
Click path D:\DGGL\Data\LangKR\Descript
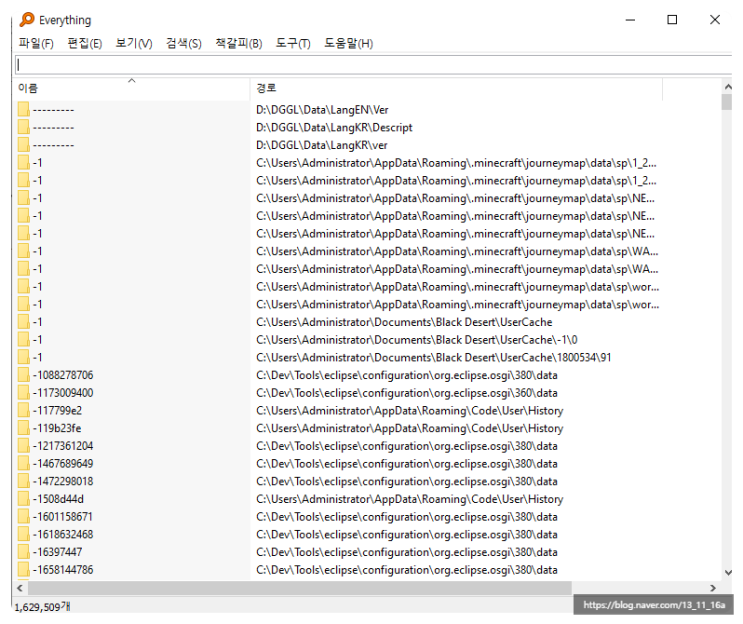point(334,127)
